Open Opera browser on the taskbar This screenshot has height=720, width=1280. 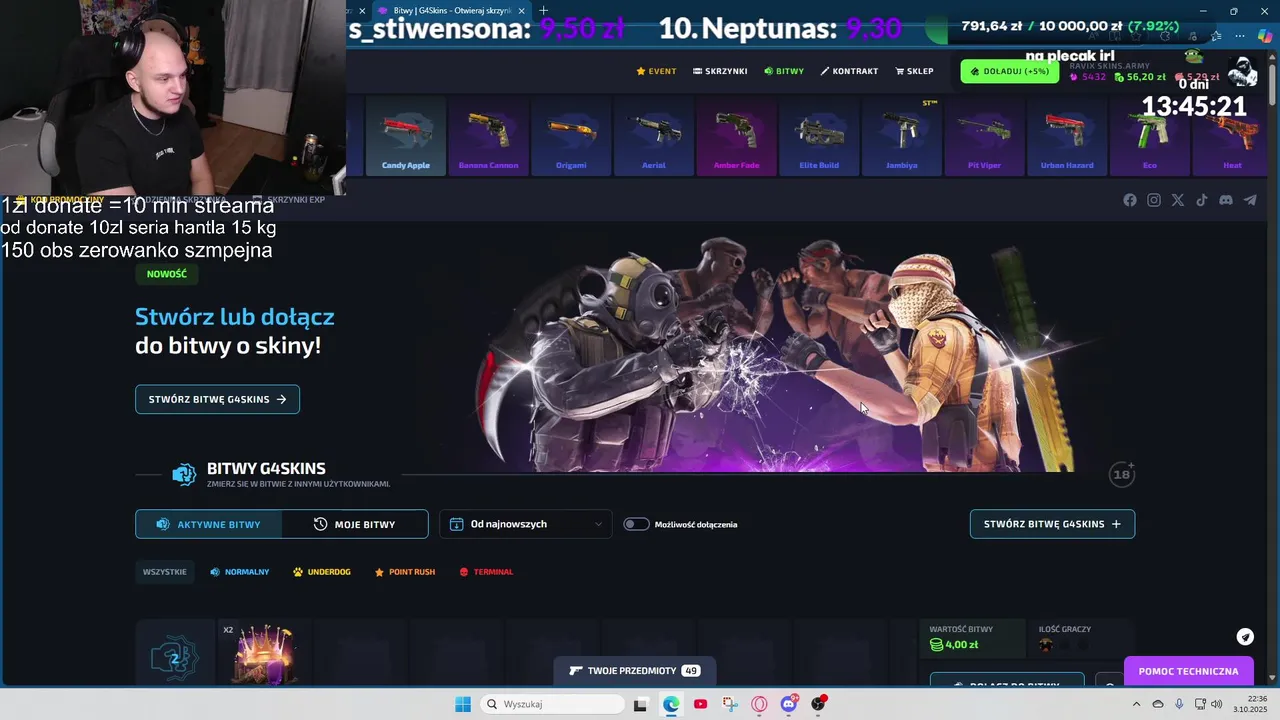coord(759,704)
